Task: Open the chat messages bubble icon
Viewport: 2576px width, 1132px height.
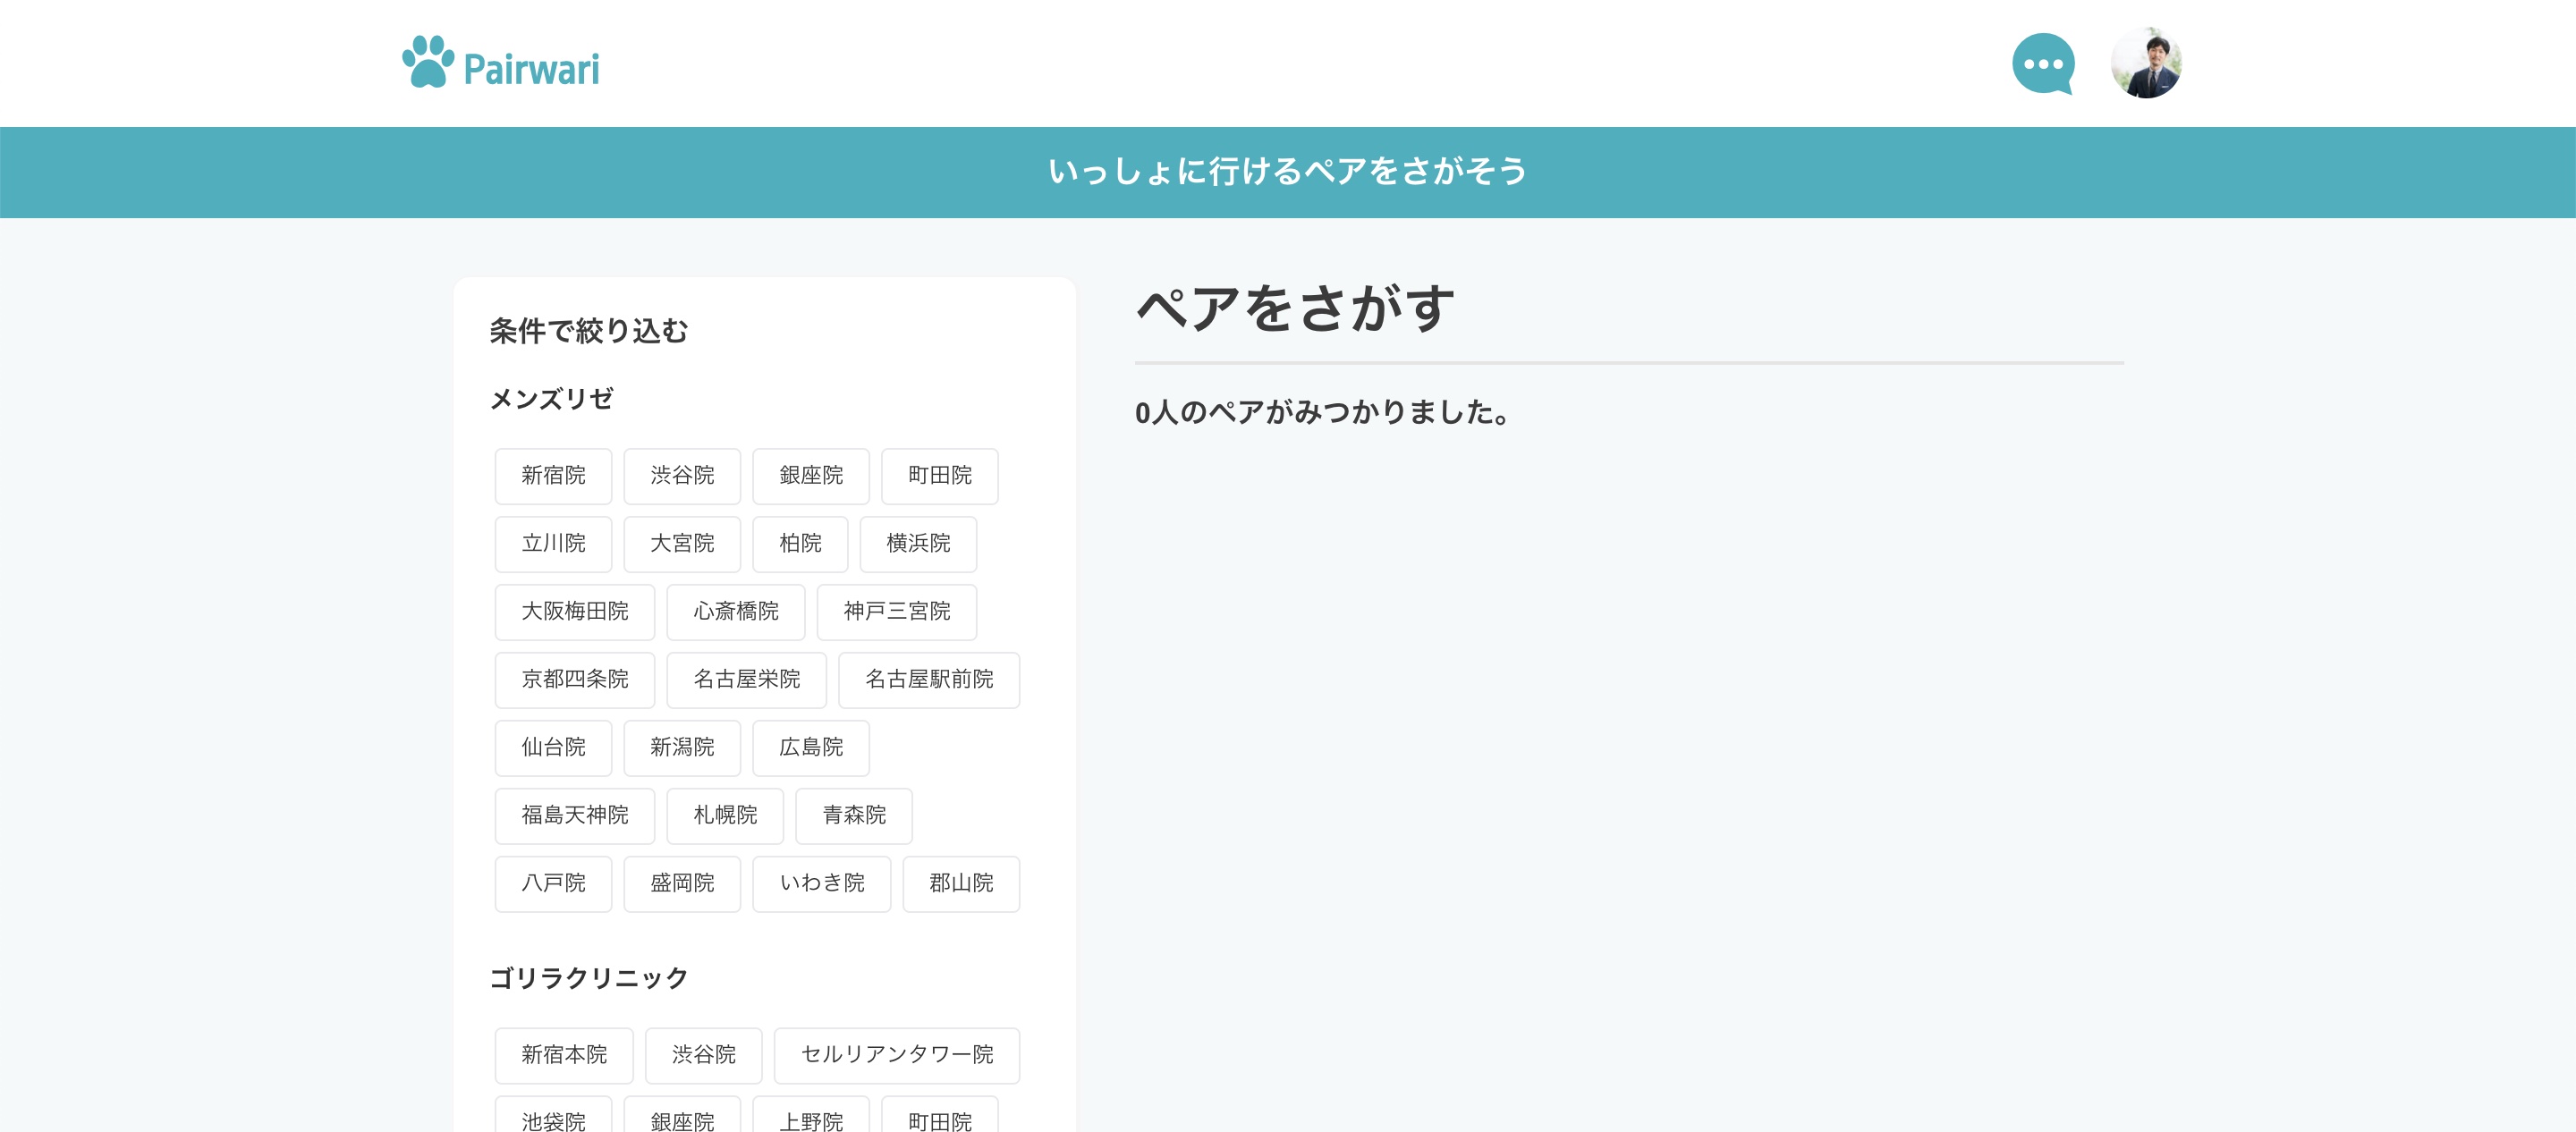Action: click(2042, 64)
